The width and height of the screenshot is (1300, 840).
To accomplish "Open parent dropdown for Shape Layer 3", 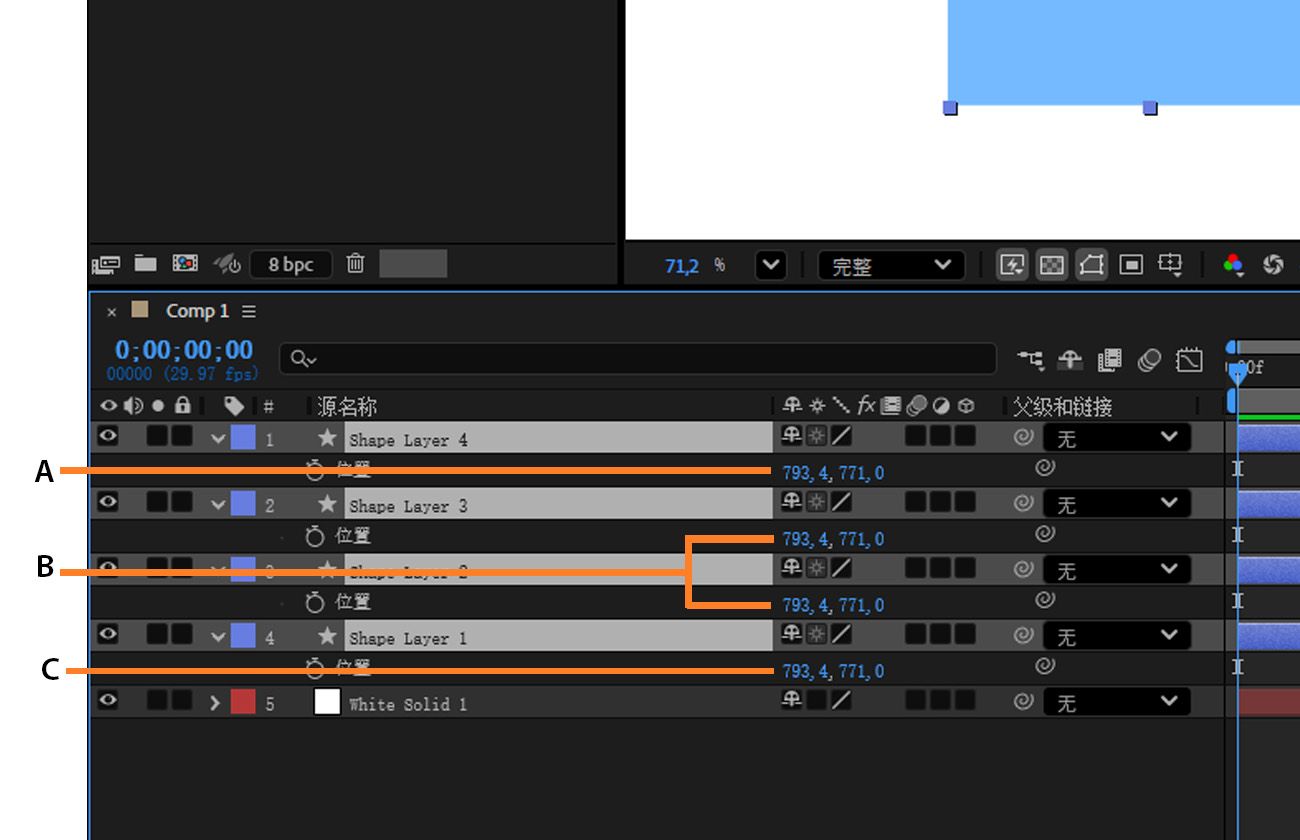I will [1117, 504].
